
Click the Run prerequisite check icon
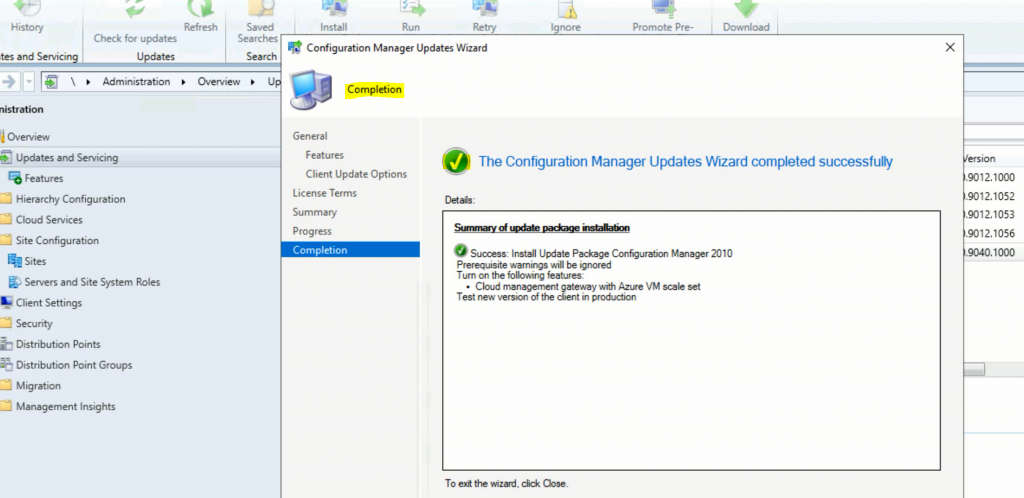411,8
